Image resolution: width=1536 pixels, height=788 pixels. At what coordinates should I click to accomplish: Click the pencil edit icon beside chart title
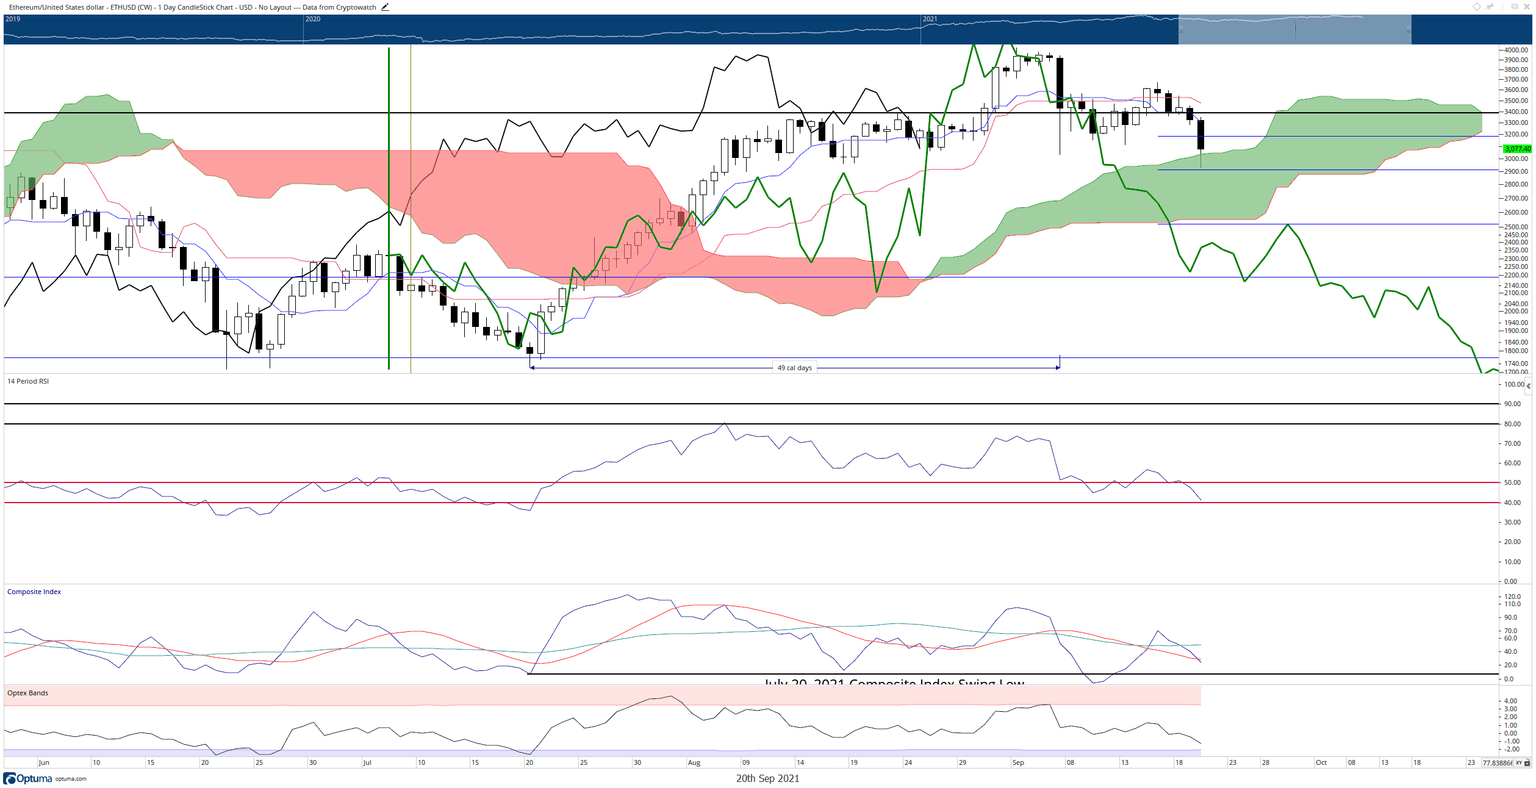385,6
